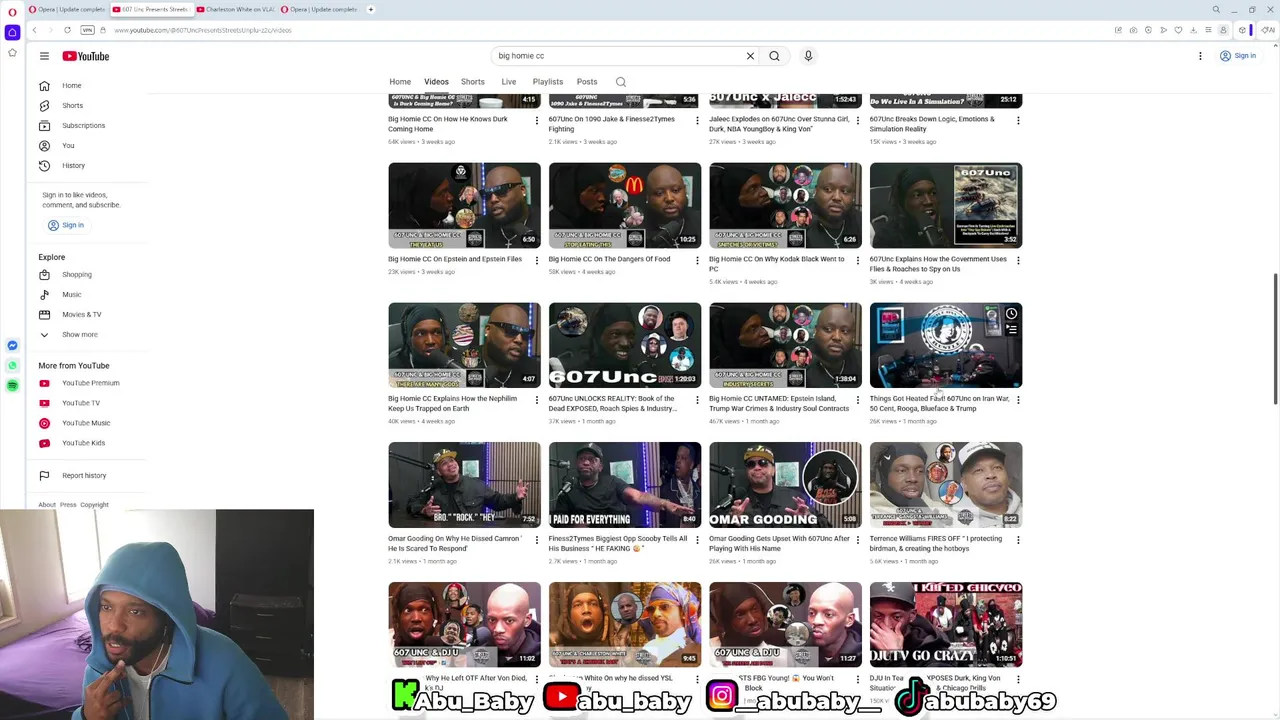Open options for CC UNTAMED video
Viewport: 1280px width, 720px height.
coord(858,400)
